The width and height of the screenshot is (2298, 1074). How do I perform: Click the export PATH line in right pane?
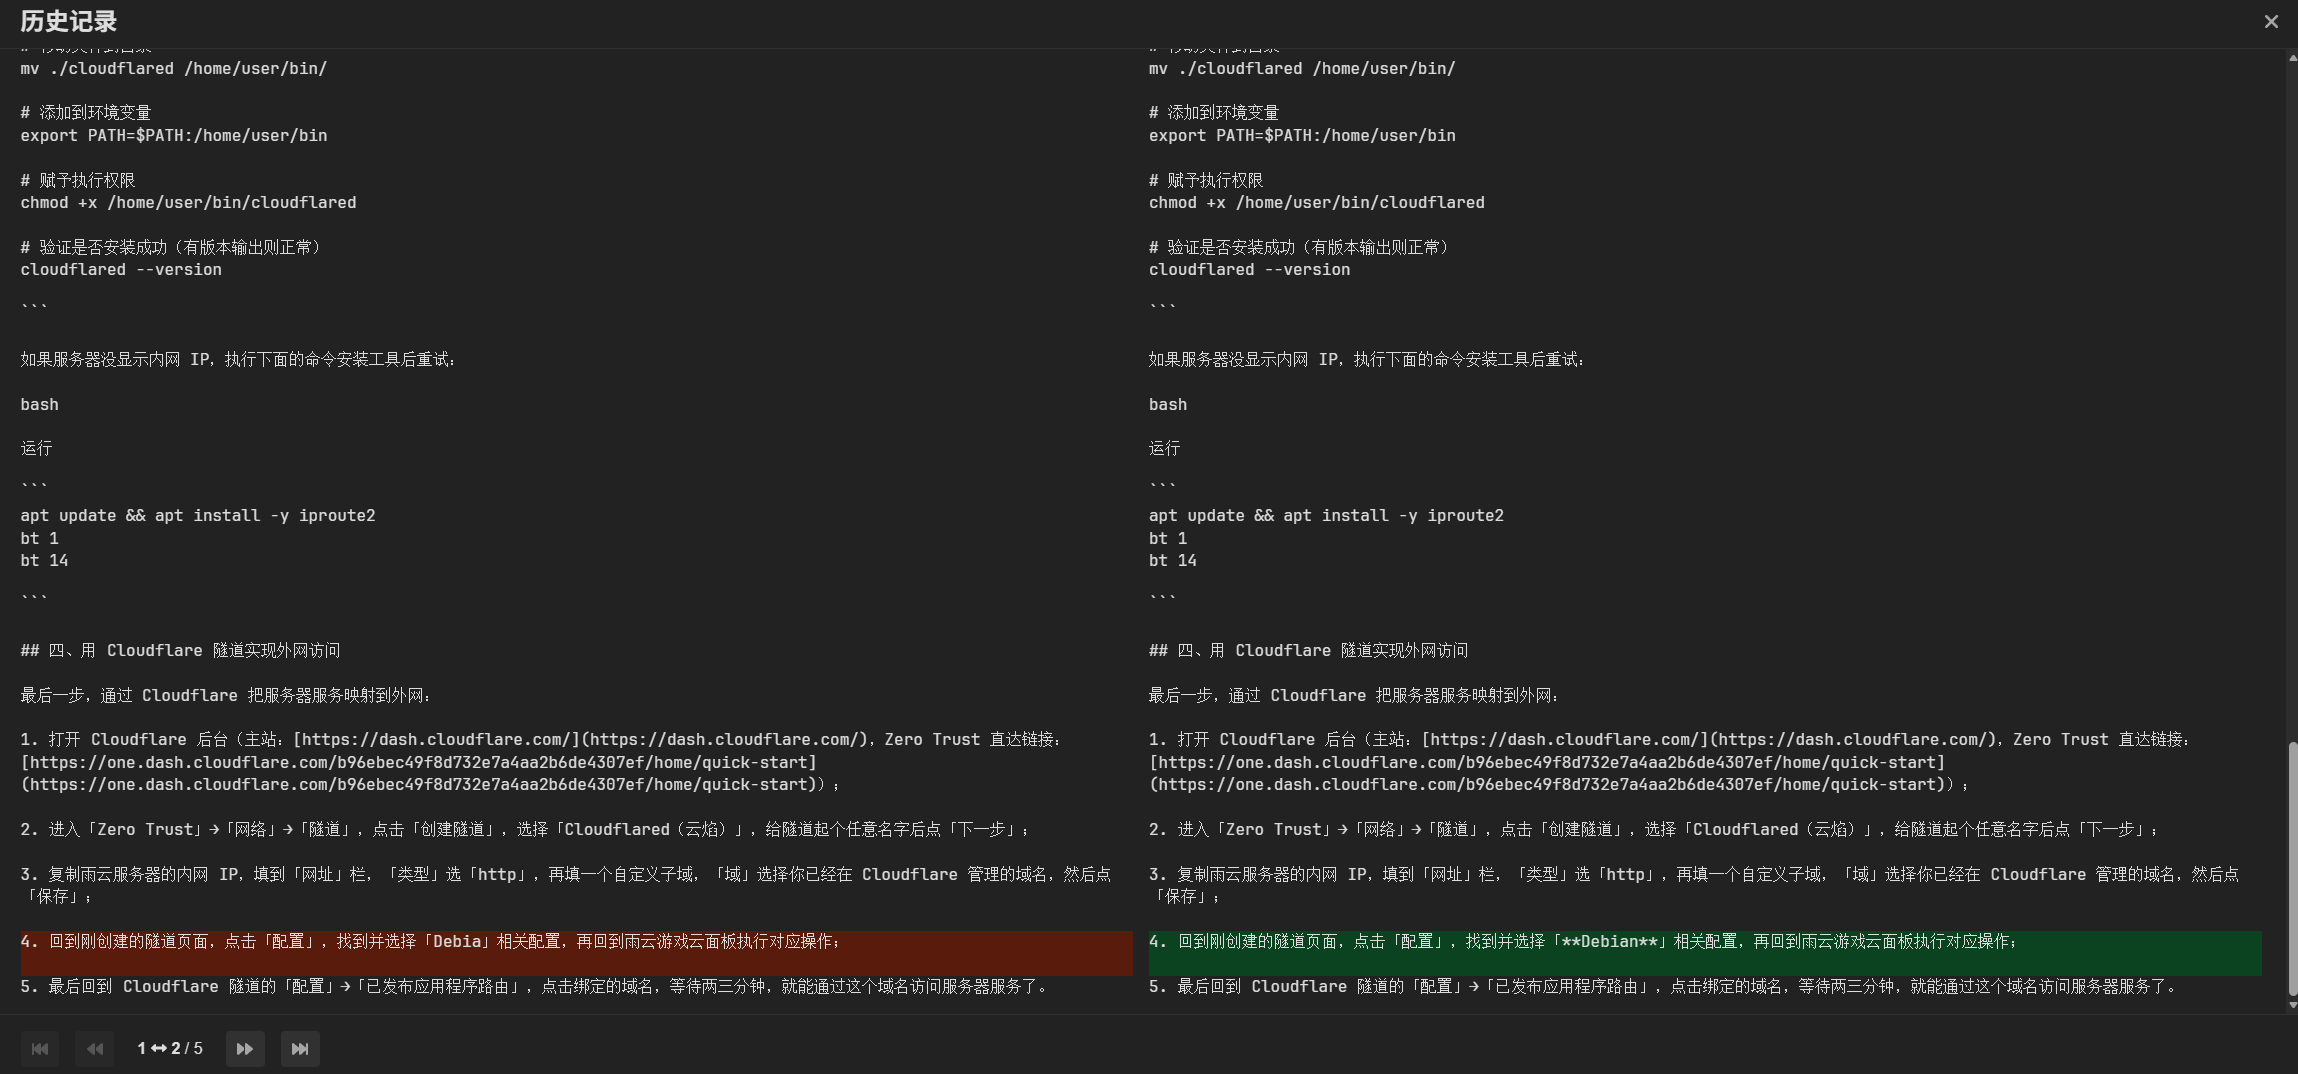tap(1302, 136)
